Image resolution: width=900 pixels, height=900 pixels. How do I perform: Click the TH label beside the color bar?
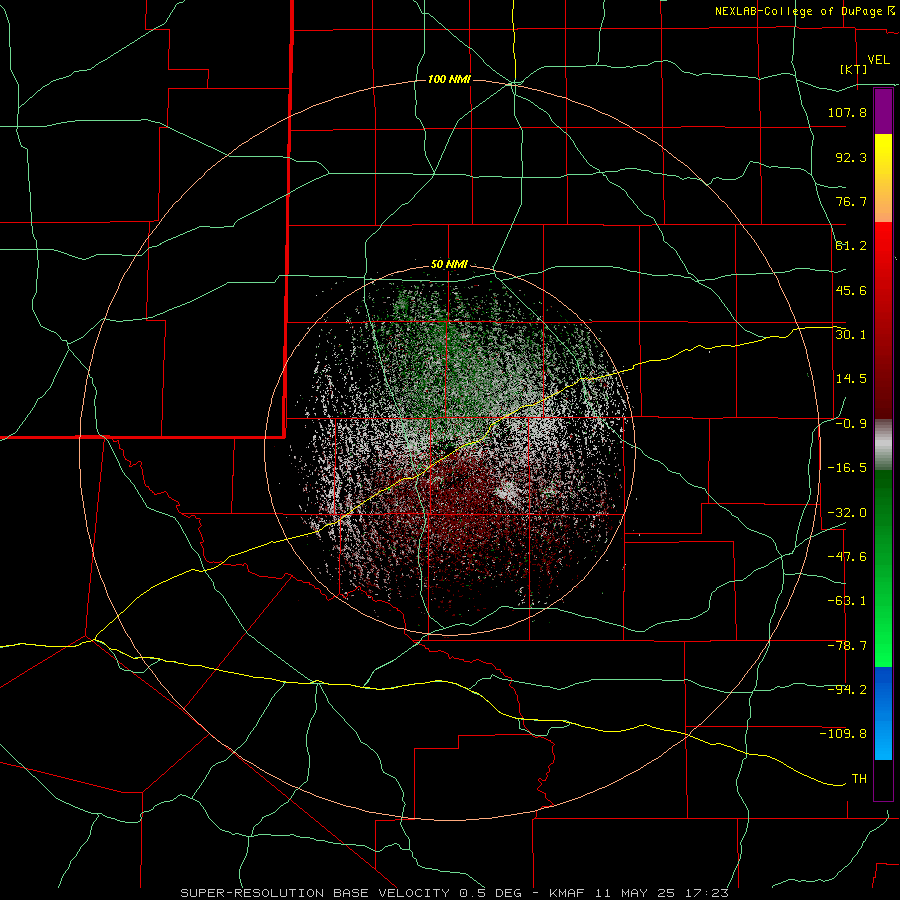pyautogui.click(x=859, y=779)
